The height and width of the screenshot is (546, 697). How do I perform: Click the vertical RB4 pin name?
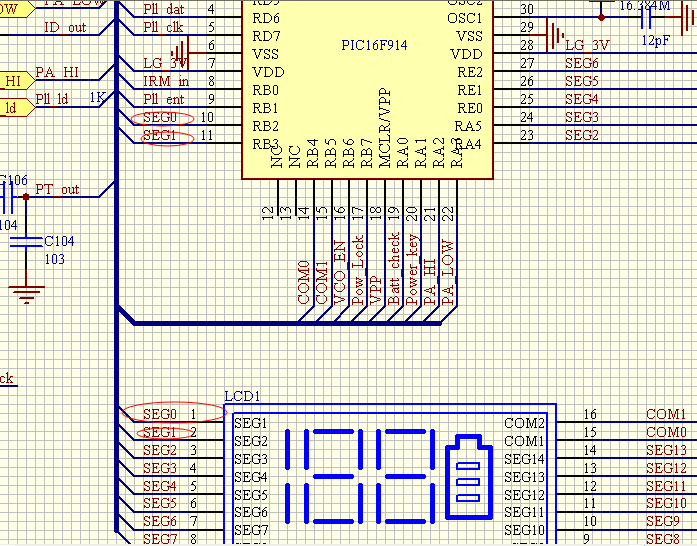click(312, 153)
